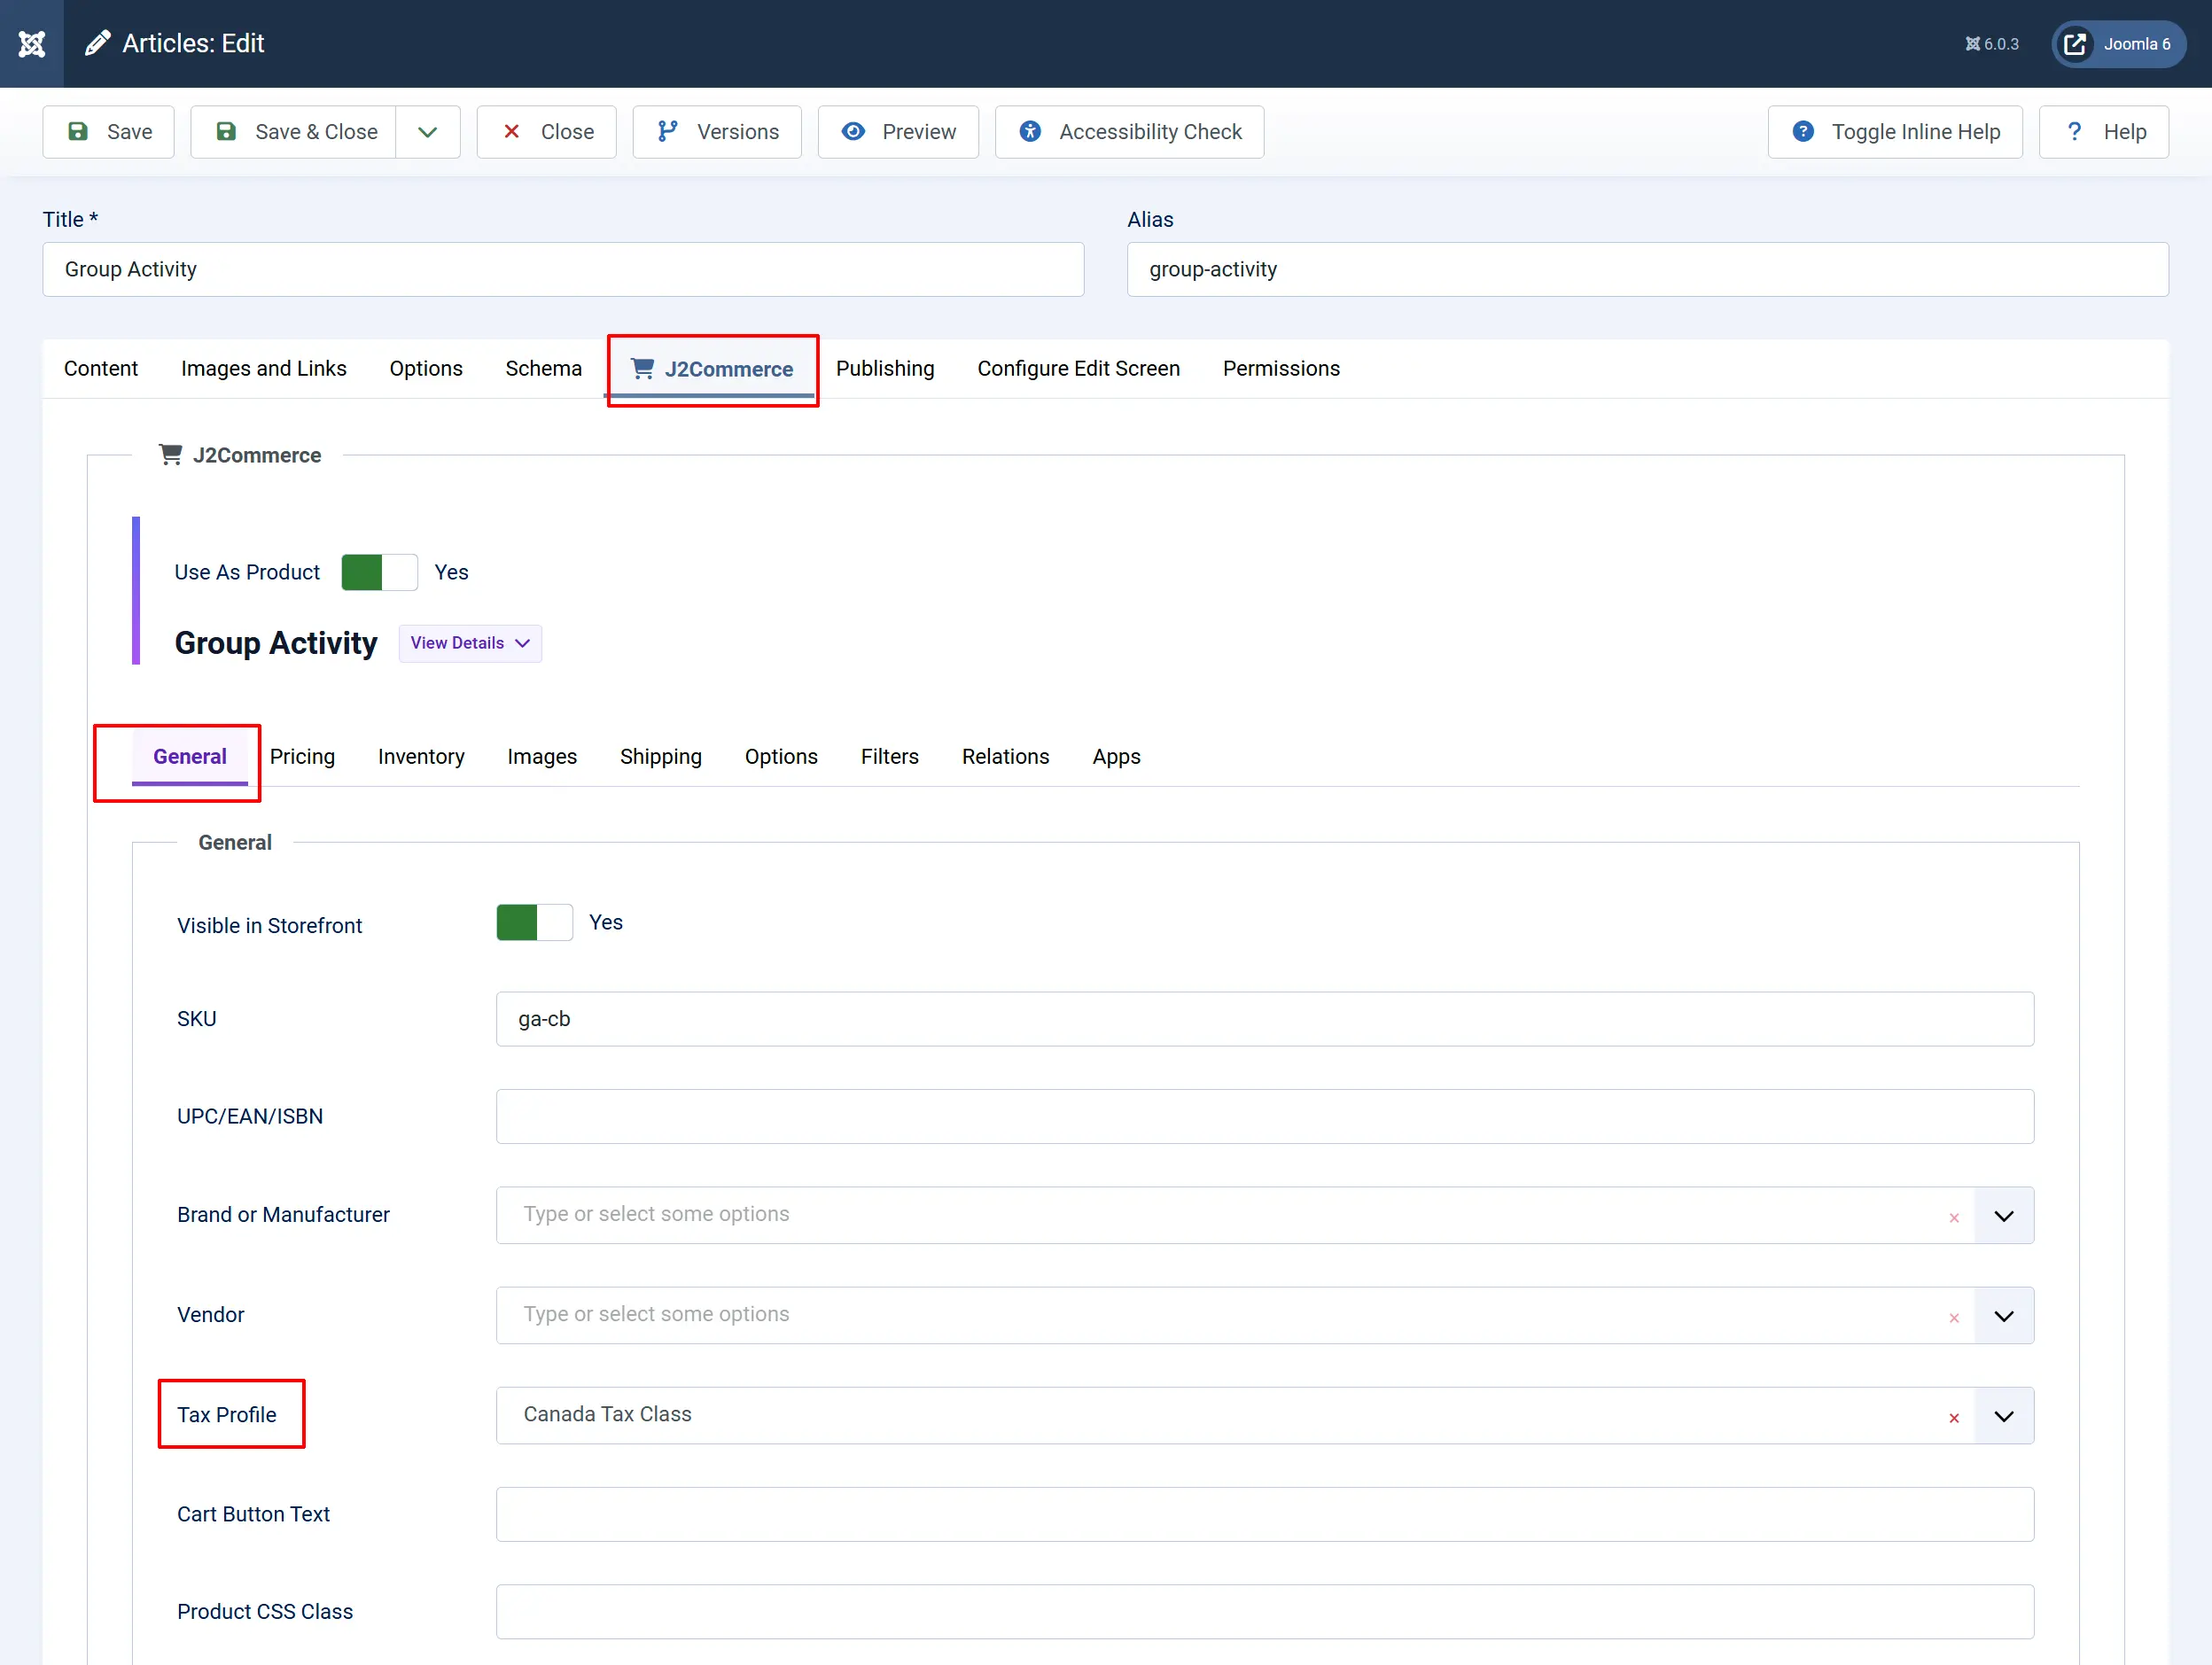Screen dimensions: 2212x1665
Task: Click the Product CSS Class field
Action: point(1265,1612)
